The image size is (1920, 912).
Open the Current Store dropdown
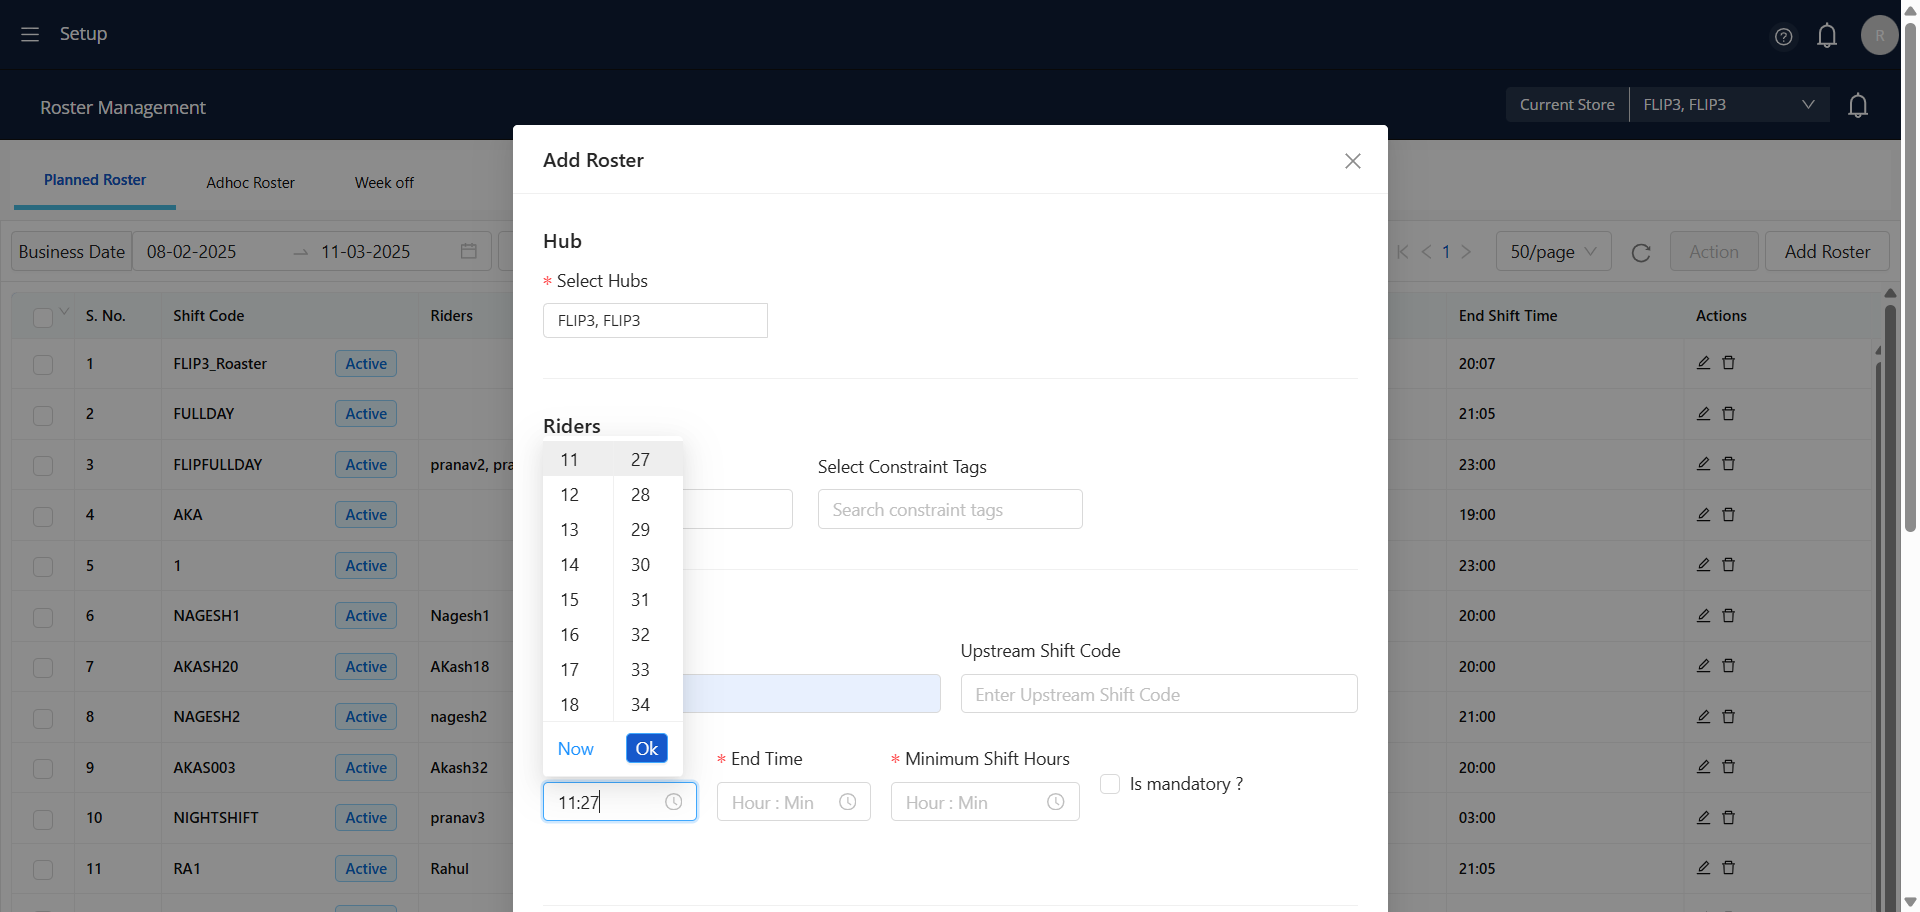coord(1729,105)
